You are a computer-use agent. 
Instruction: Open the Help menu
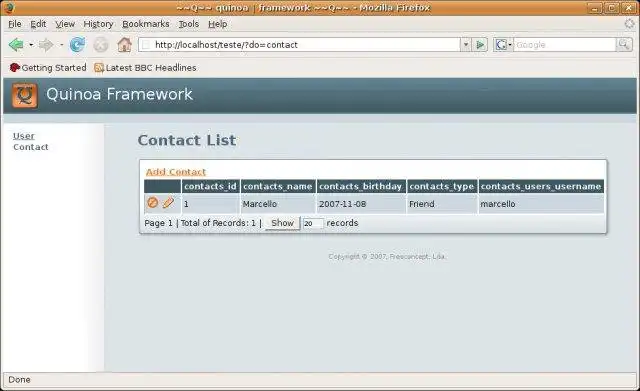tap(218, 24)
